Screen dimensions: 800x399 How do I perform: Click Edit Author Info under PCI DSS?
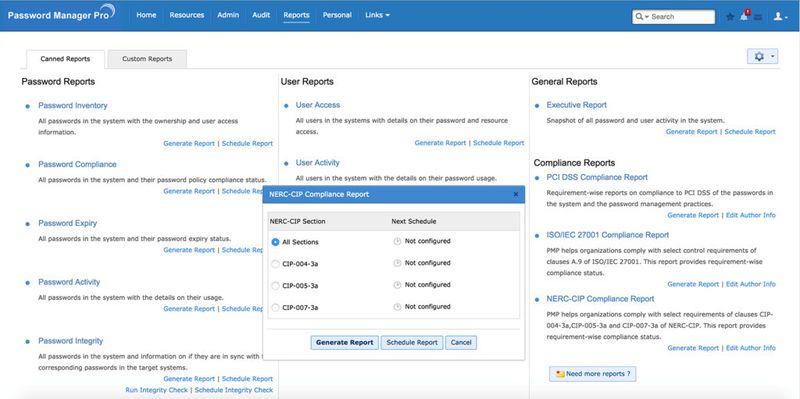pos(751,215)
